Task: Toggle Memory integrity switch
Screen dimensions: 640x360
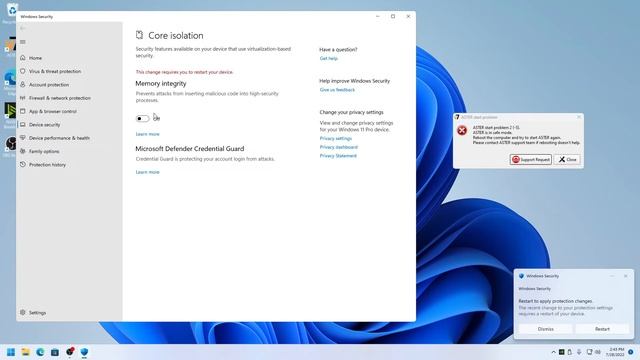Action: pyautogui.click(x=142, y=118)
